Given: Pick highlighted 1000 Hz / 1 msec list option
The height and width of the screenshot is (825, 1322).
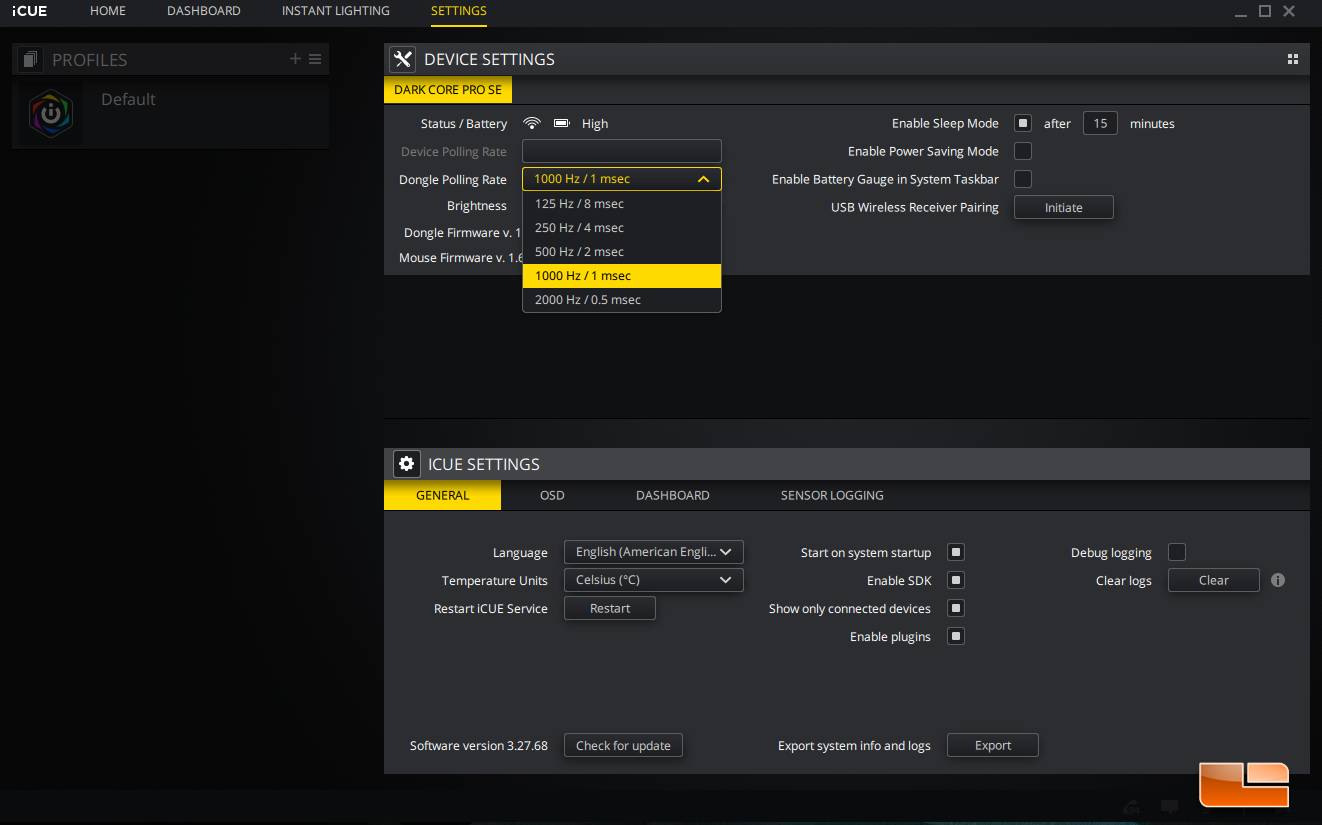Looking at the screenshot, I should [x=622, y=275].
